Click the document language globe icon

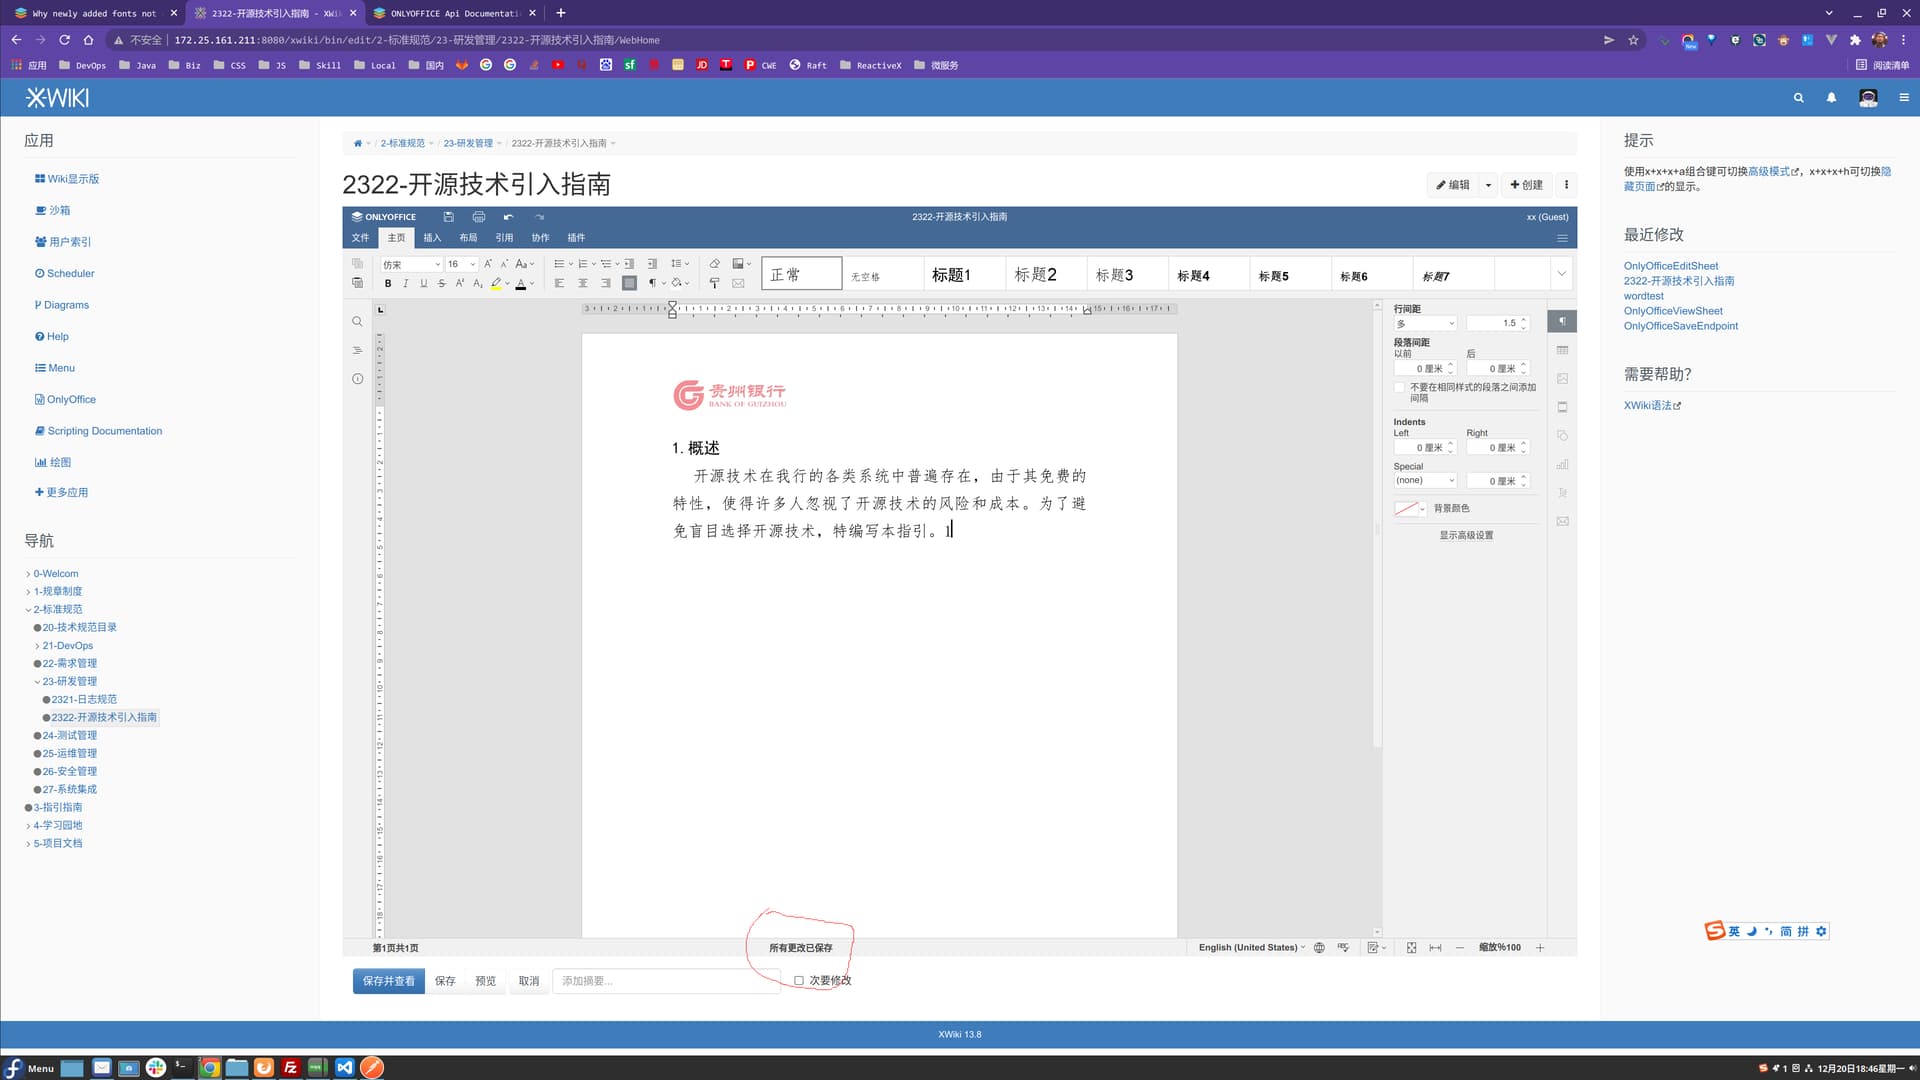pos(1319,948)
